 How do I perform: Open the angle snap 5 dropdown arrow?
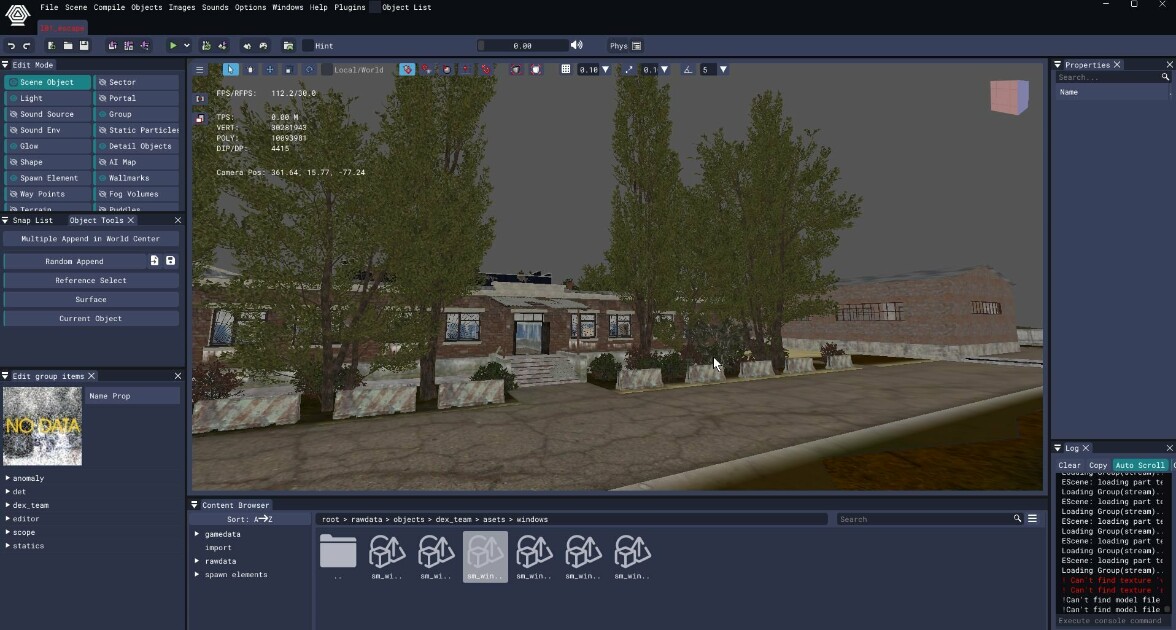click(723, 69)
